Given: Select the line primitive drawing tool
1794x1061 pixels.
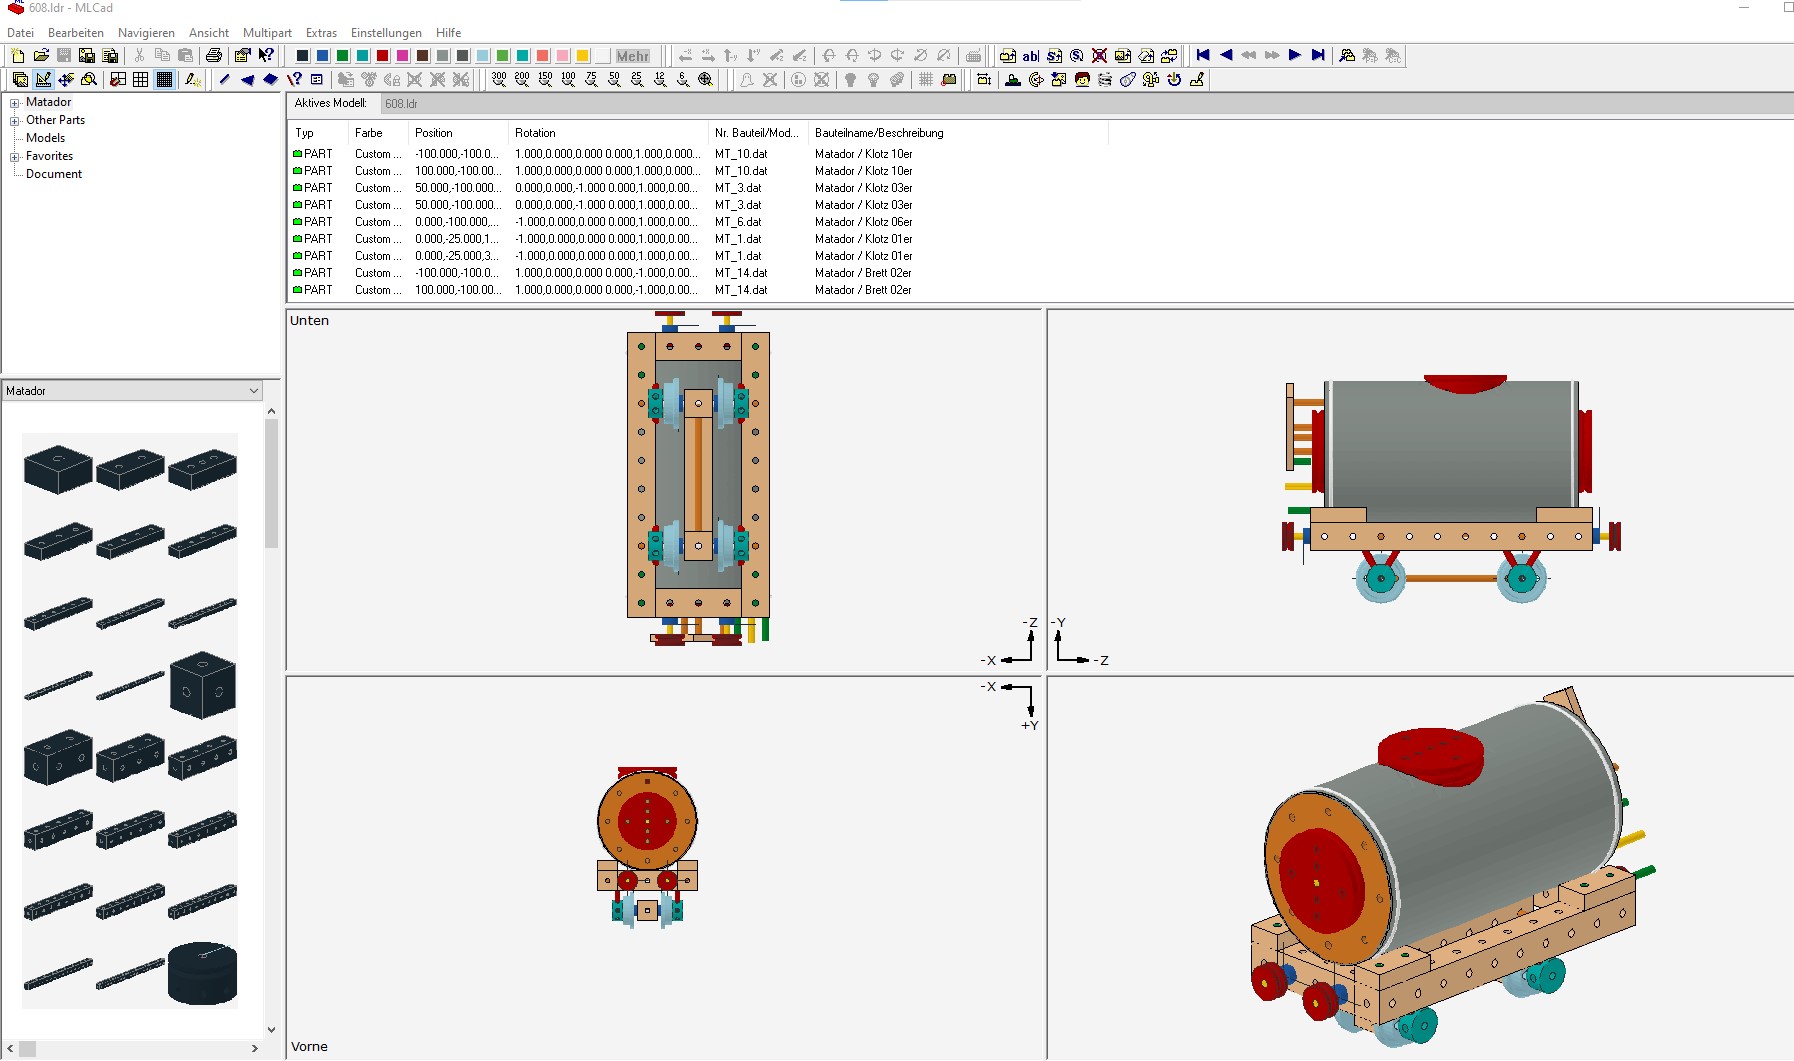Looking at the screenshot, I should 224,80.
